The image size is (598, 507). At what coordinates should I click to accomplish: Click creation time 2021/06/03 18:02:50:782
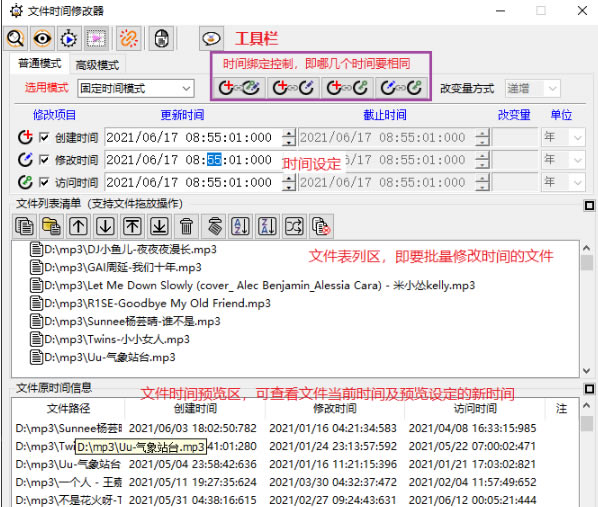[x=193, y=428]
